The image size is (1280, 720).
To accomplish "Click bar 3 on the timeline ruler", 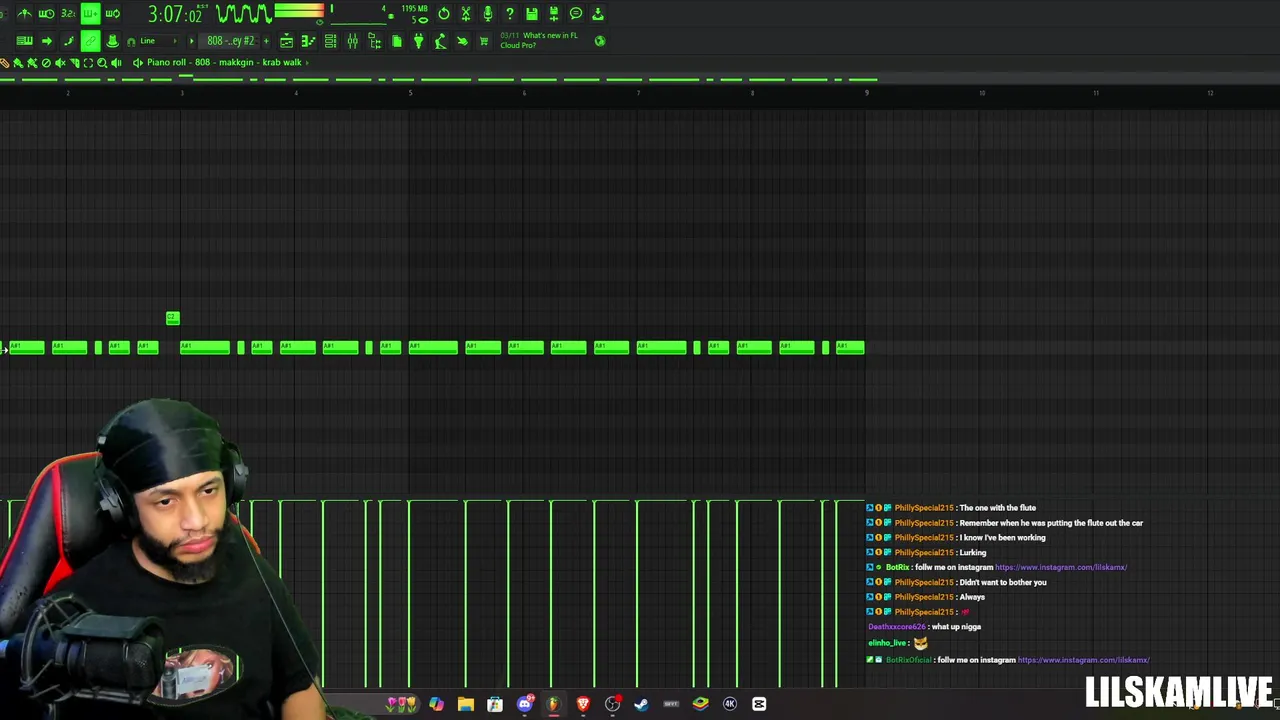I will (182, 93).
